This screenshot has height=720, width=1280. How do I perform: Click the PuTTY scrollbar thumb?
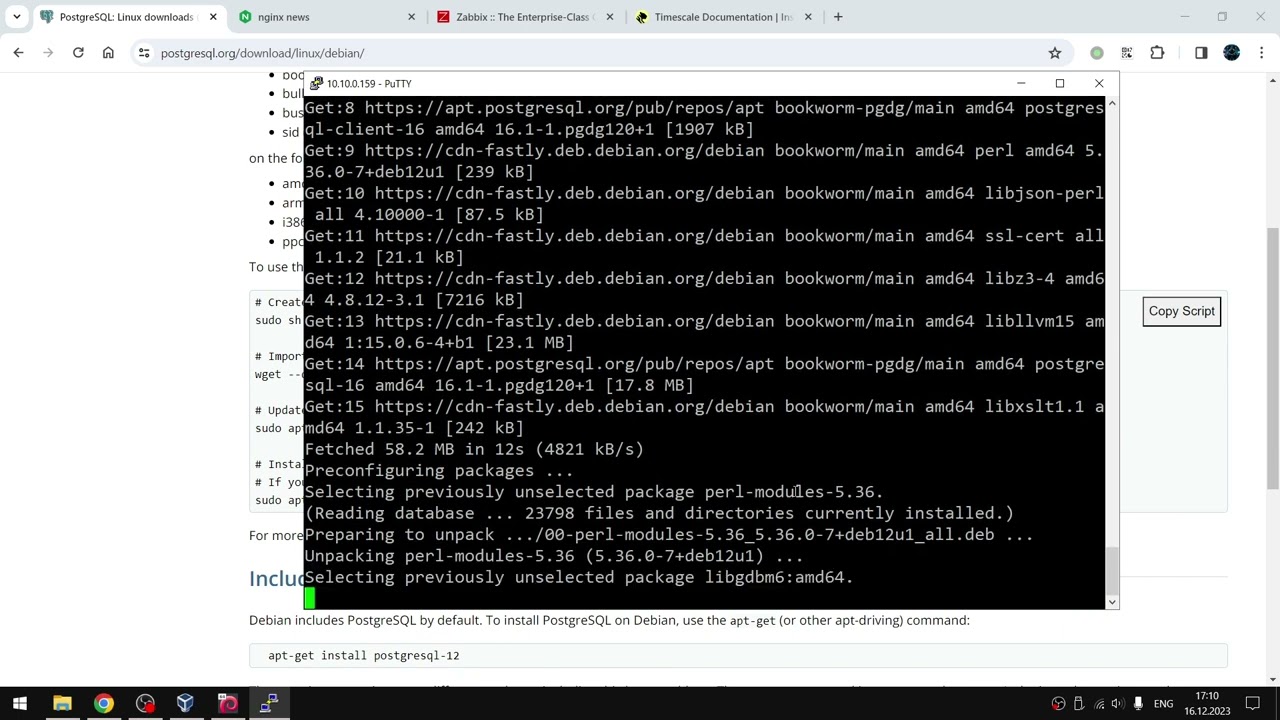pos(1112,571)
